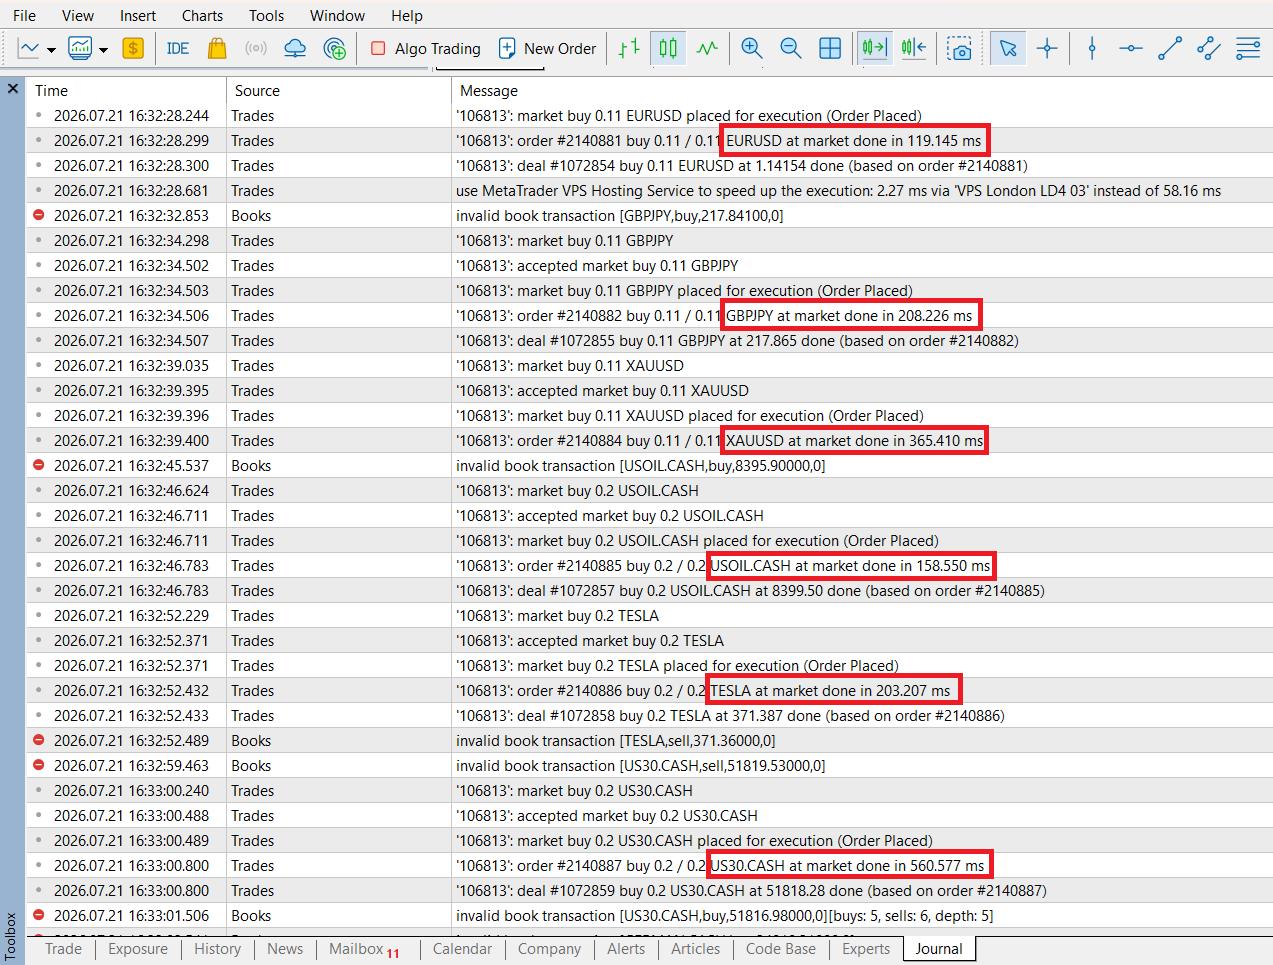Switch to the Calendar tab
This screenshot has height=965, width=1273.
(x=462, y=949)
